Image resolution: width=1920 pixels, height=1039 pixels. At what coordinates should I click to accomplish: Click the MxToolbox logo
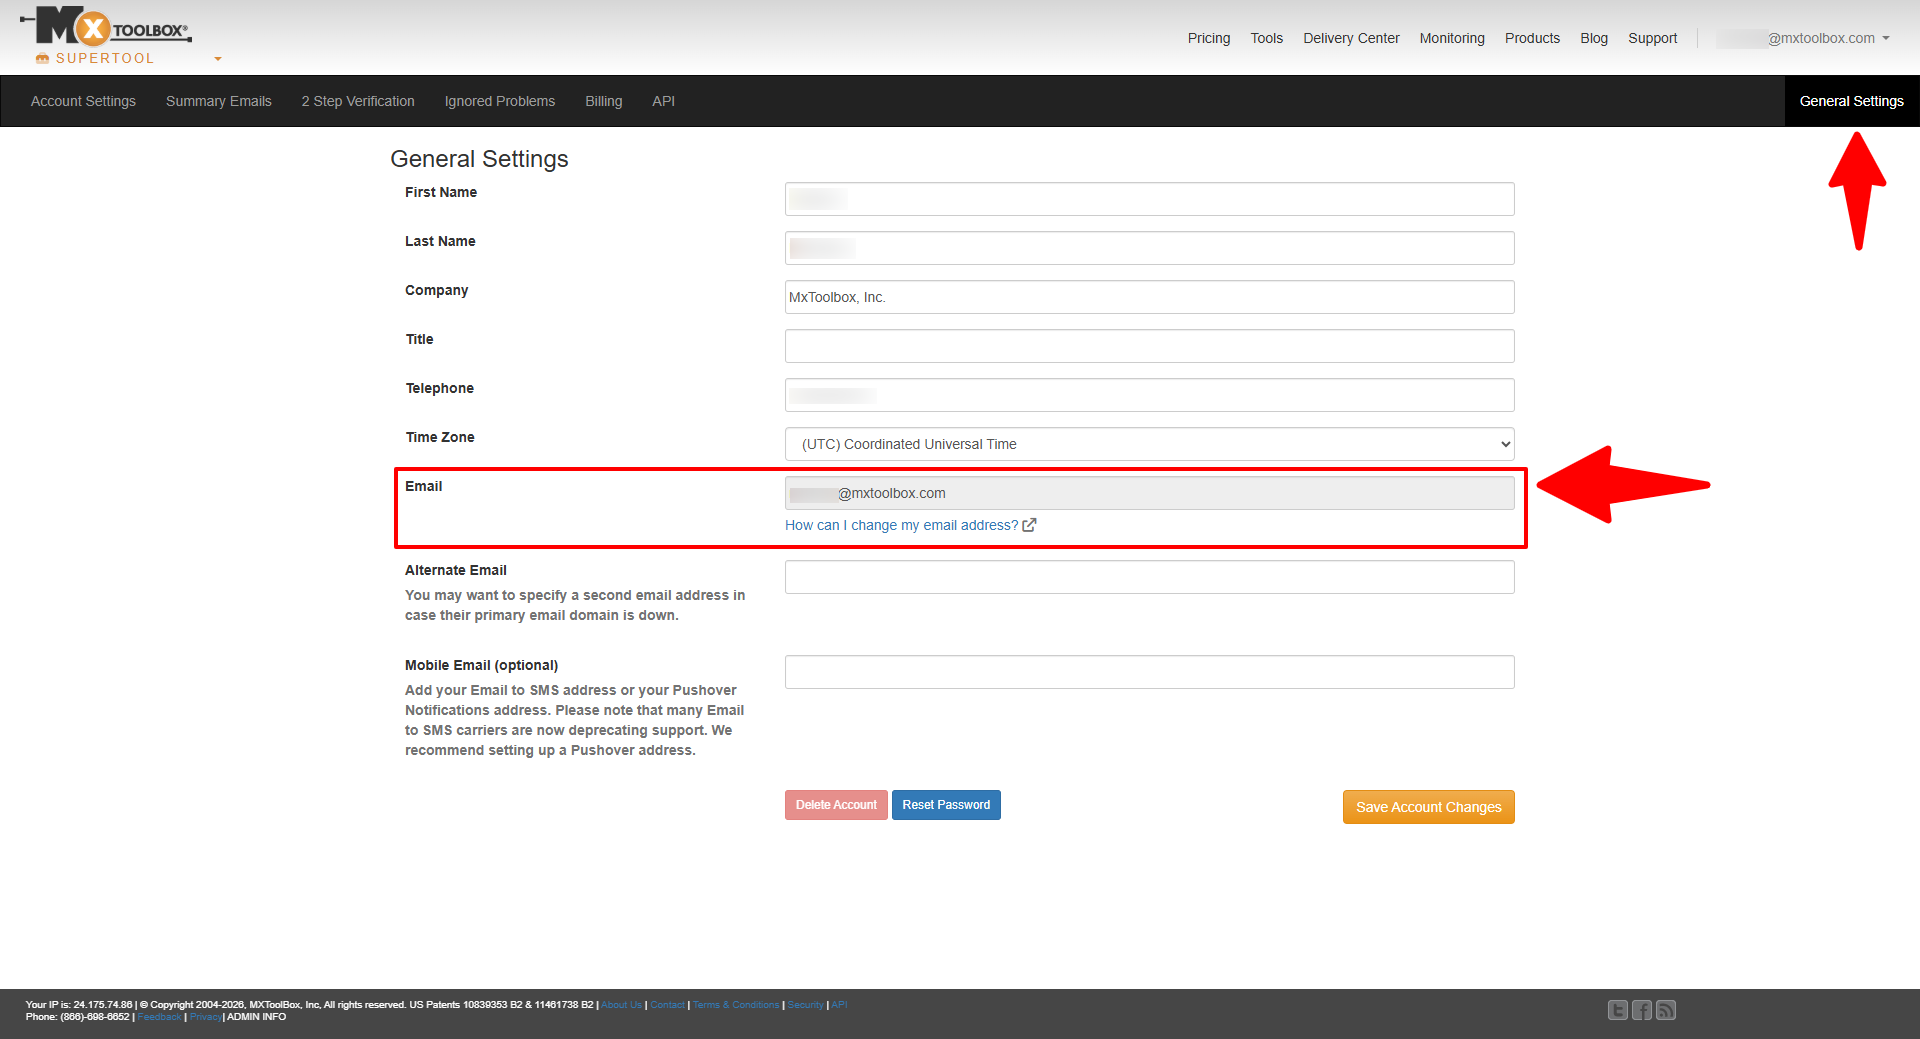(x=105, y=27)
